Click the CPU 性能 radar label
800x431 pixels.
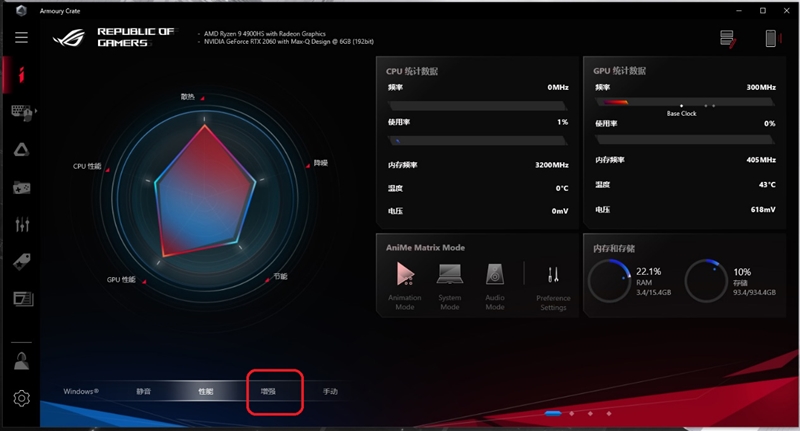click(87, 166)
